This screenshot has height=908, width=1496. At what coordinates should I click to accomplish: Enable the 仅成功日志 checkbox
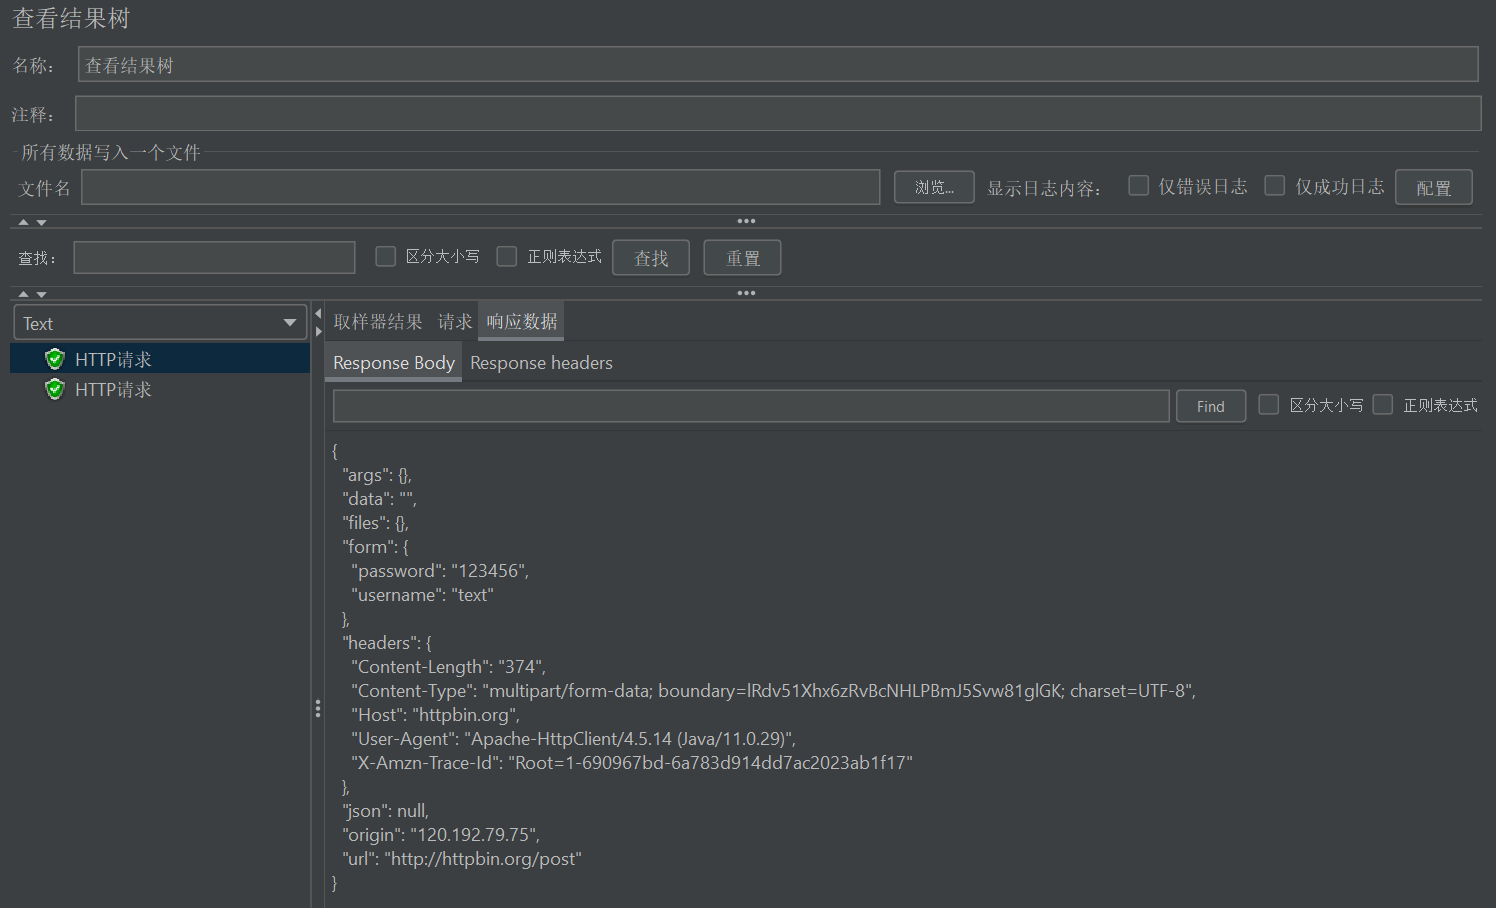coord(1275,186)
